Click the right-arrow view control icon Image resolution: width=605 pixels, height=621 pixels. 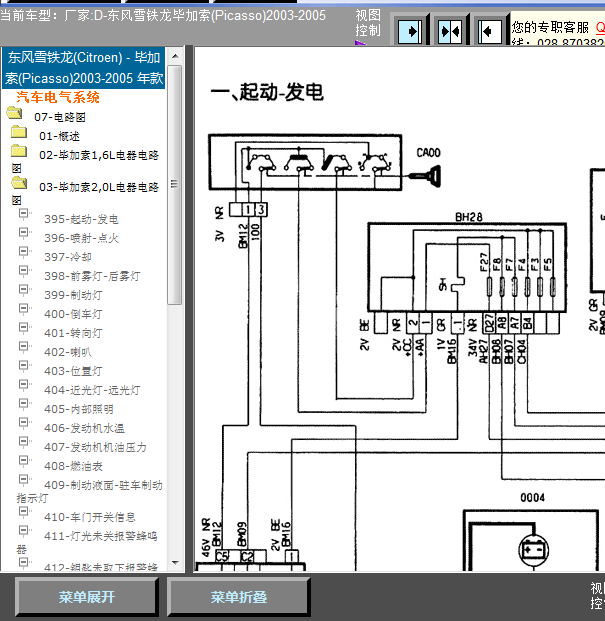pyautogui.click(x=410, y=31)
